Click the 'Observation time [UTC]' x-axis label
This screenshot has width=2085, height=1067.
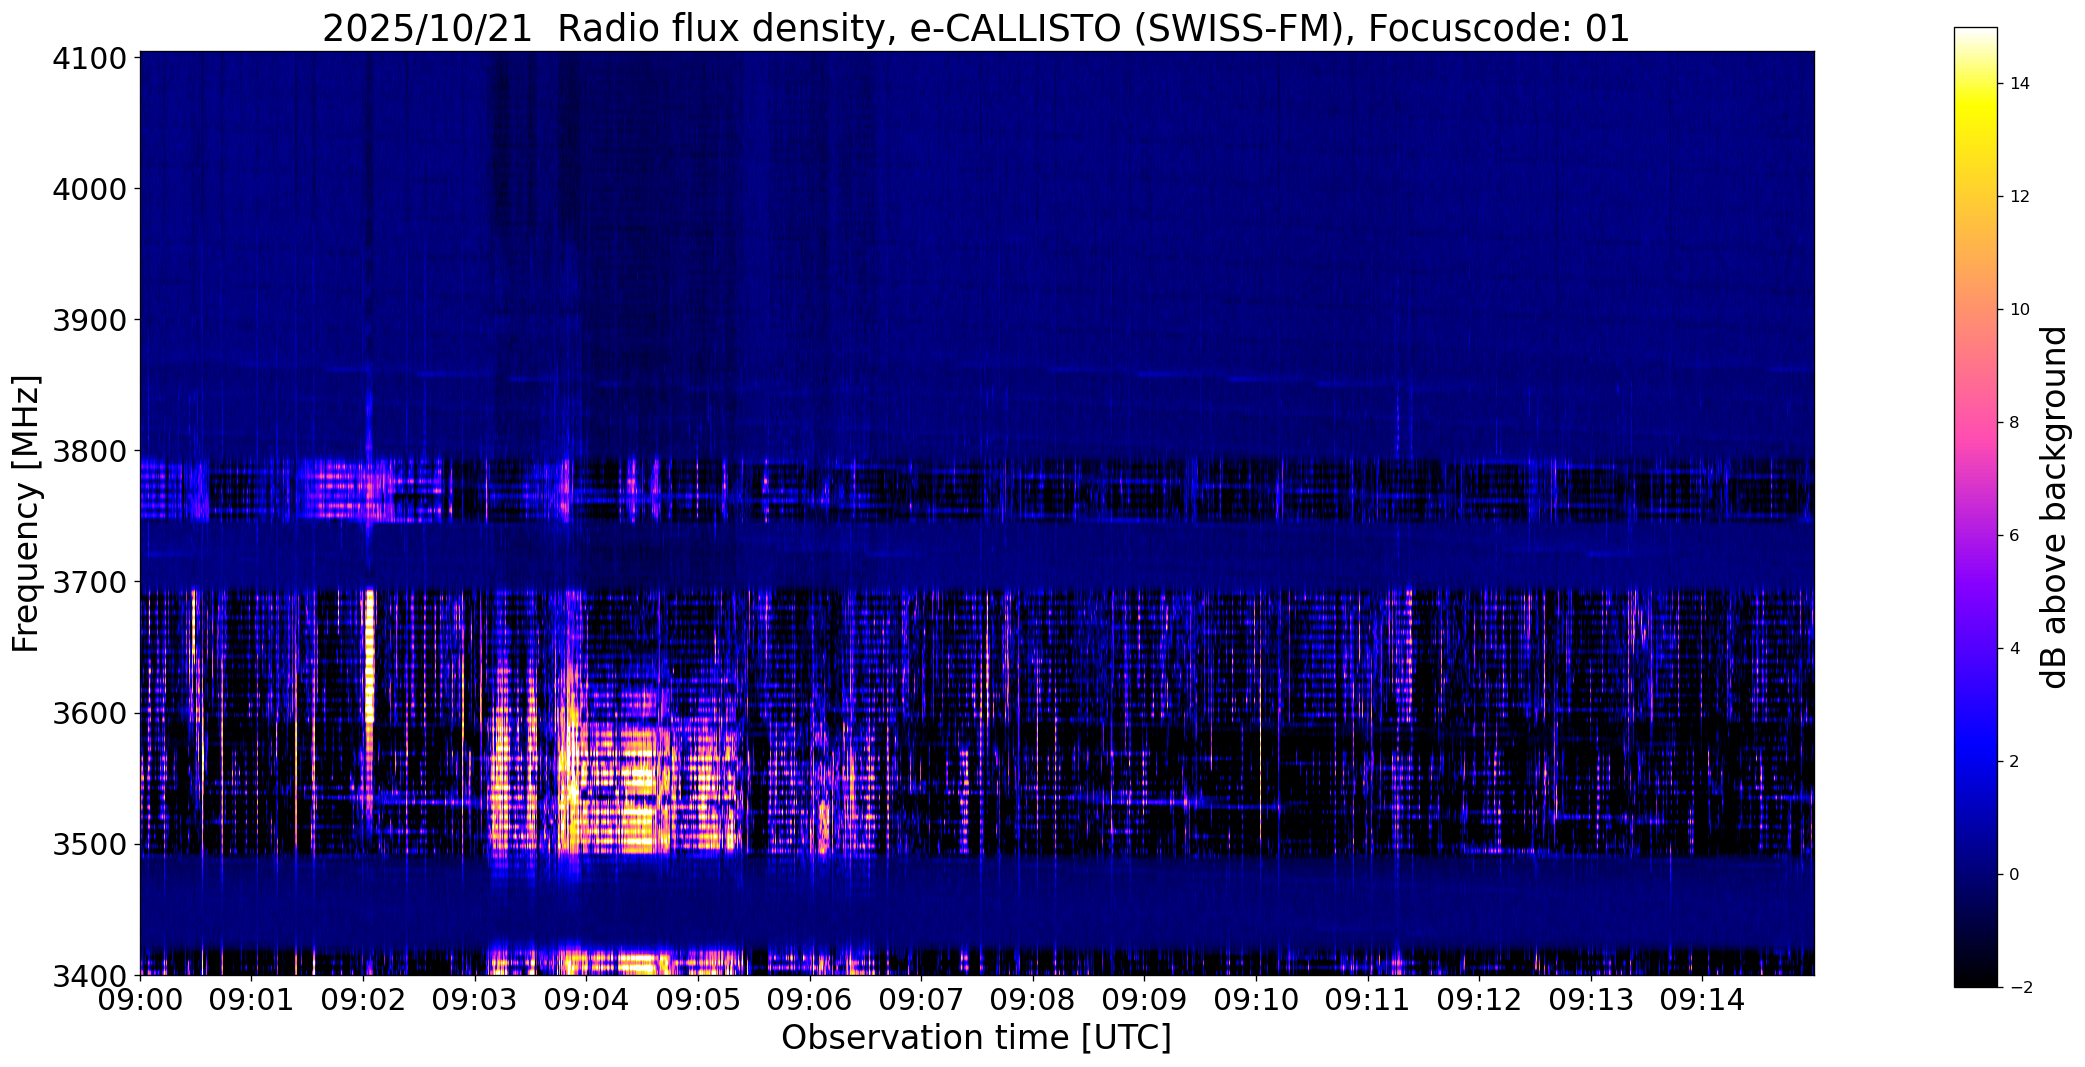[x=976, y=1038]
